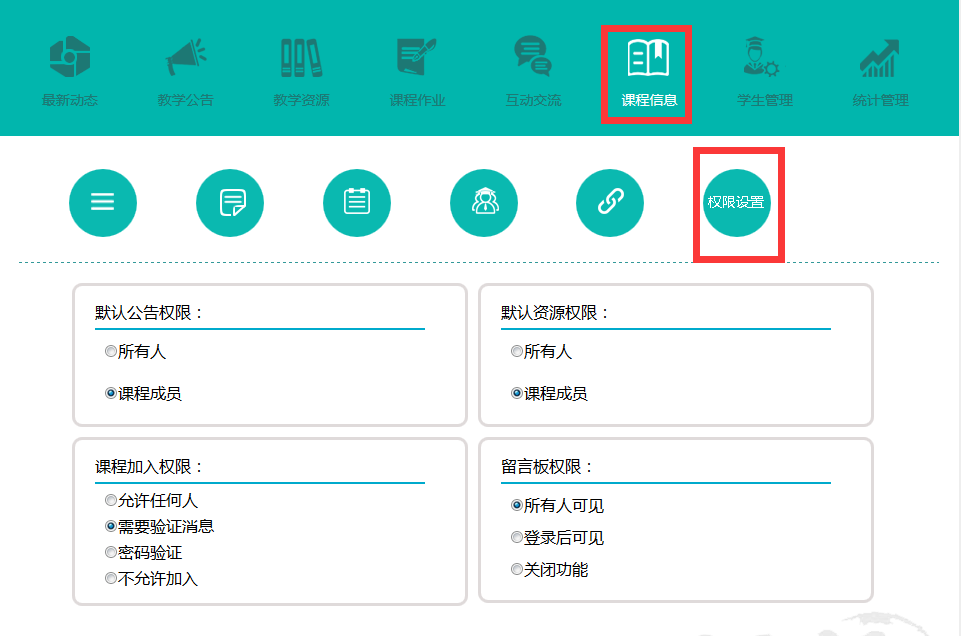
Task: Click the round hamburger list icon
Action: click(103, 203)
